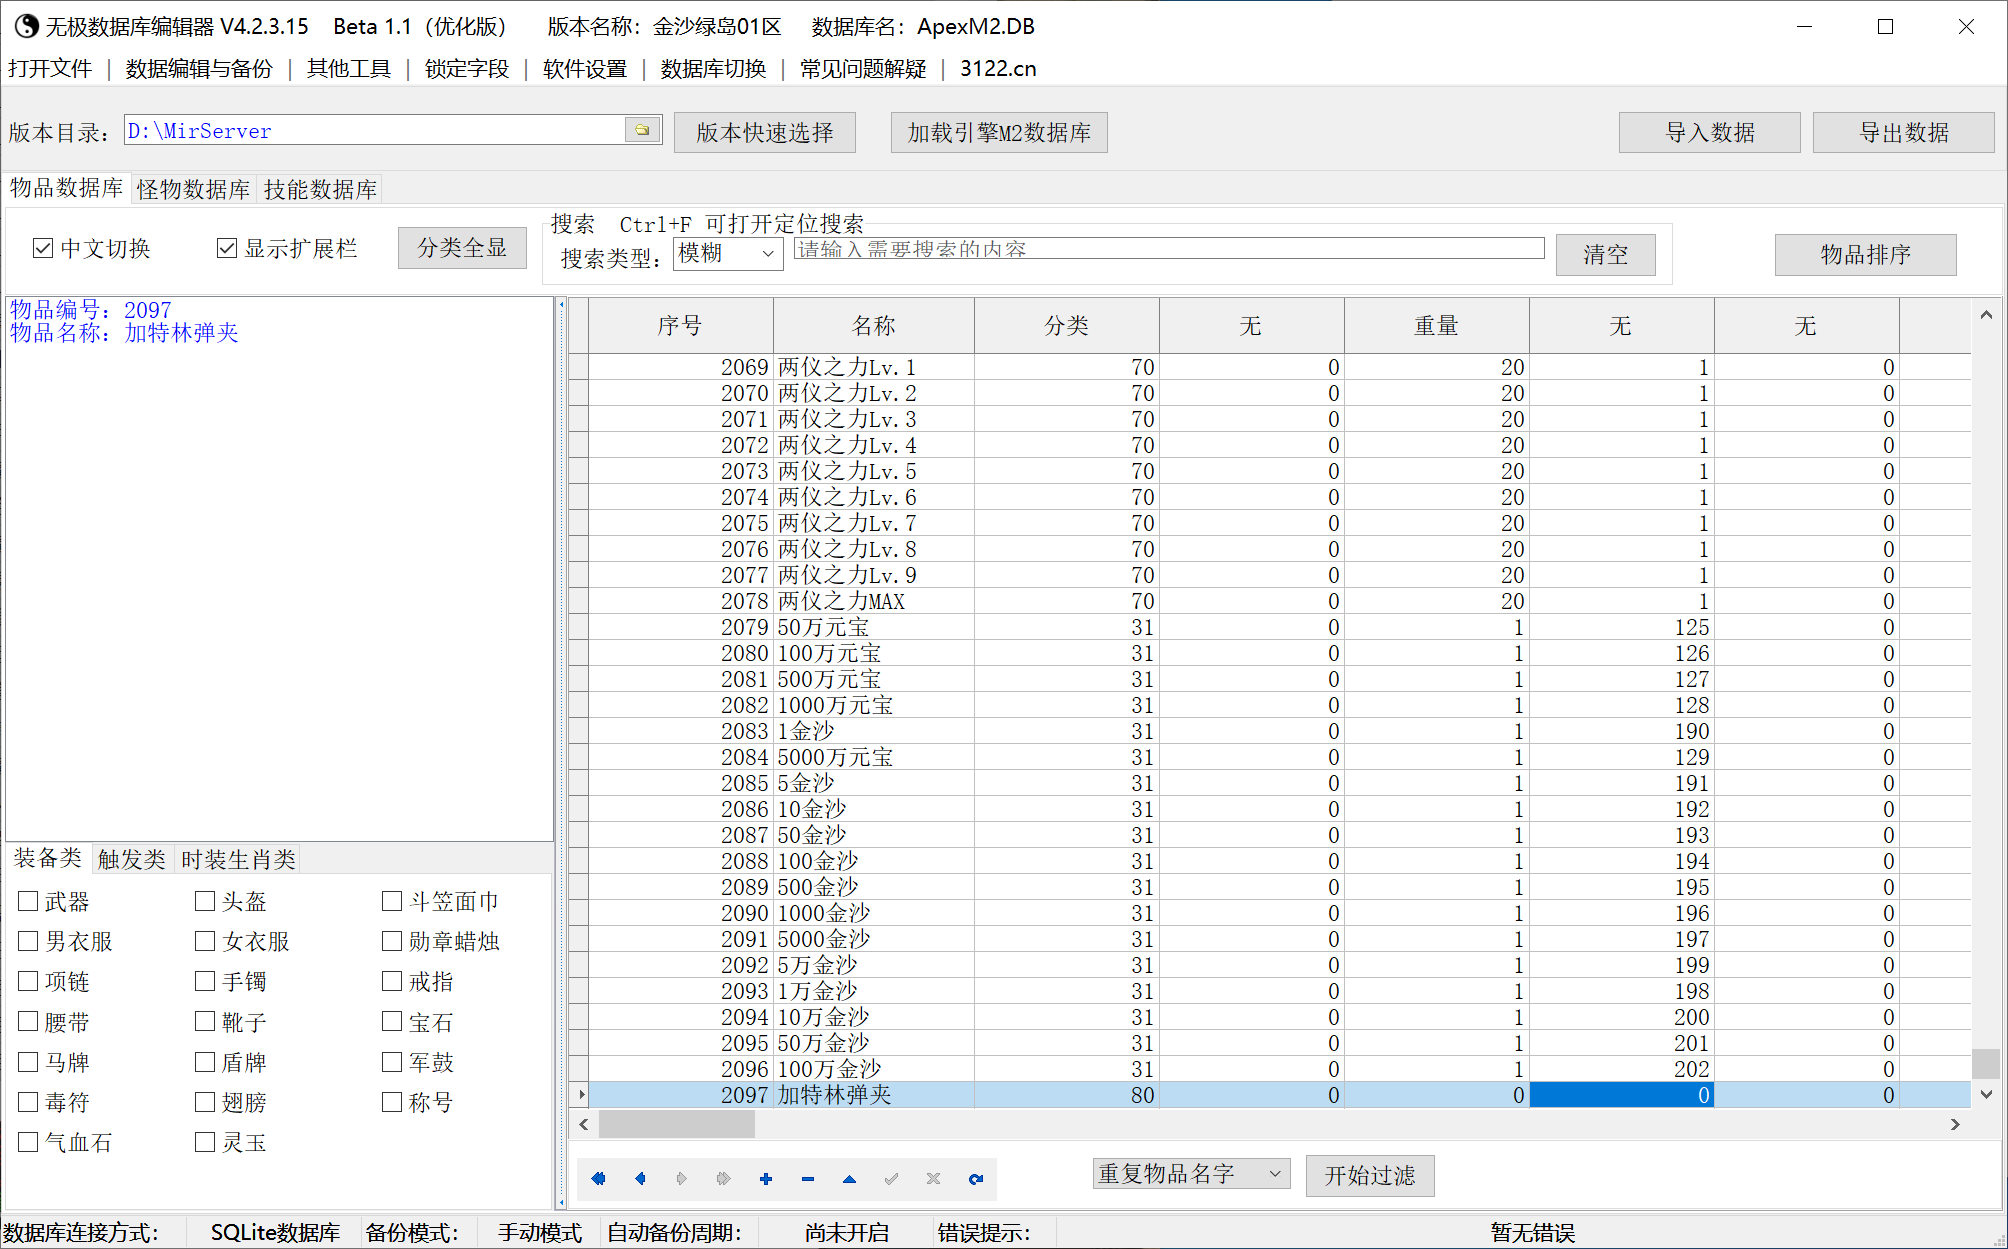Screen dimensions: 2008x1249
Task: Open folder browse icon for version directory
Action: coord(642,130)
